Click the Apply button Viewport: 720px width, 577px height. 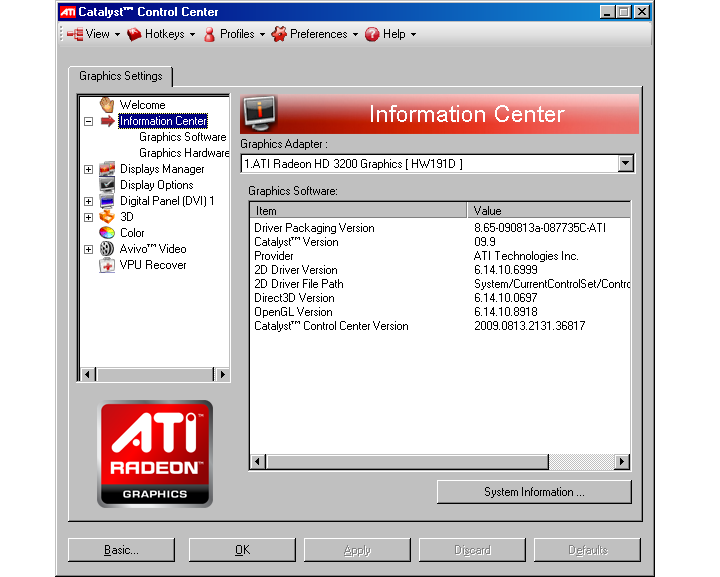(x=357, y=550)
